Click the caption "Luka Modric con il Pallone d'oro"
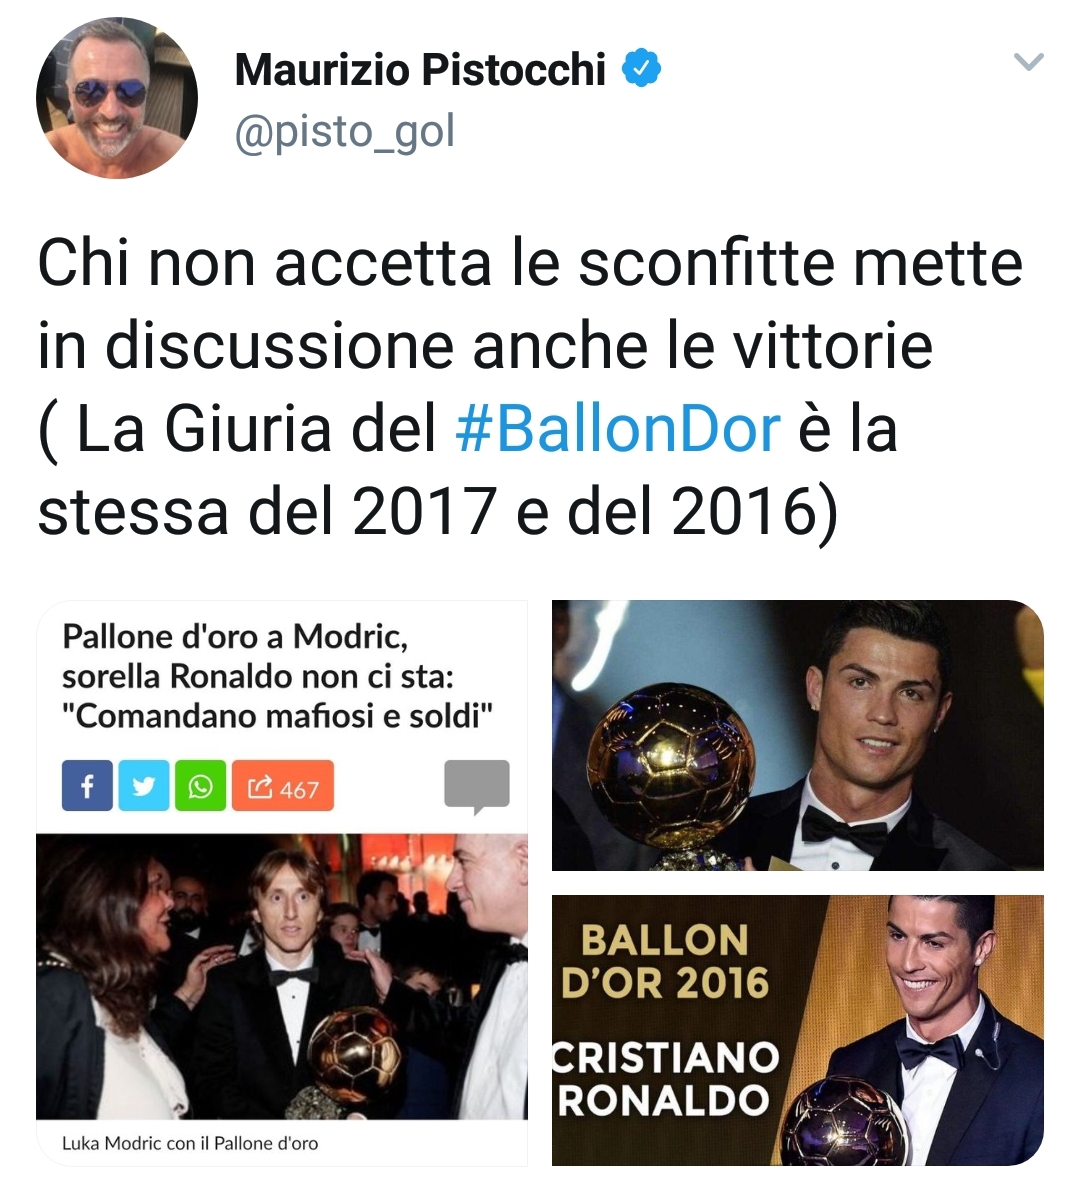This screenshot has width=1080, height=1191. tap(190, 1143)
